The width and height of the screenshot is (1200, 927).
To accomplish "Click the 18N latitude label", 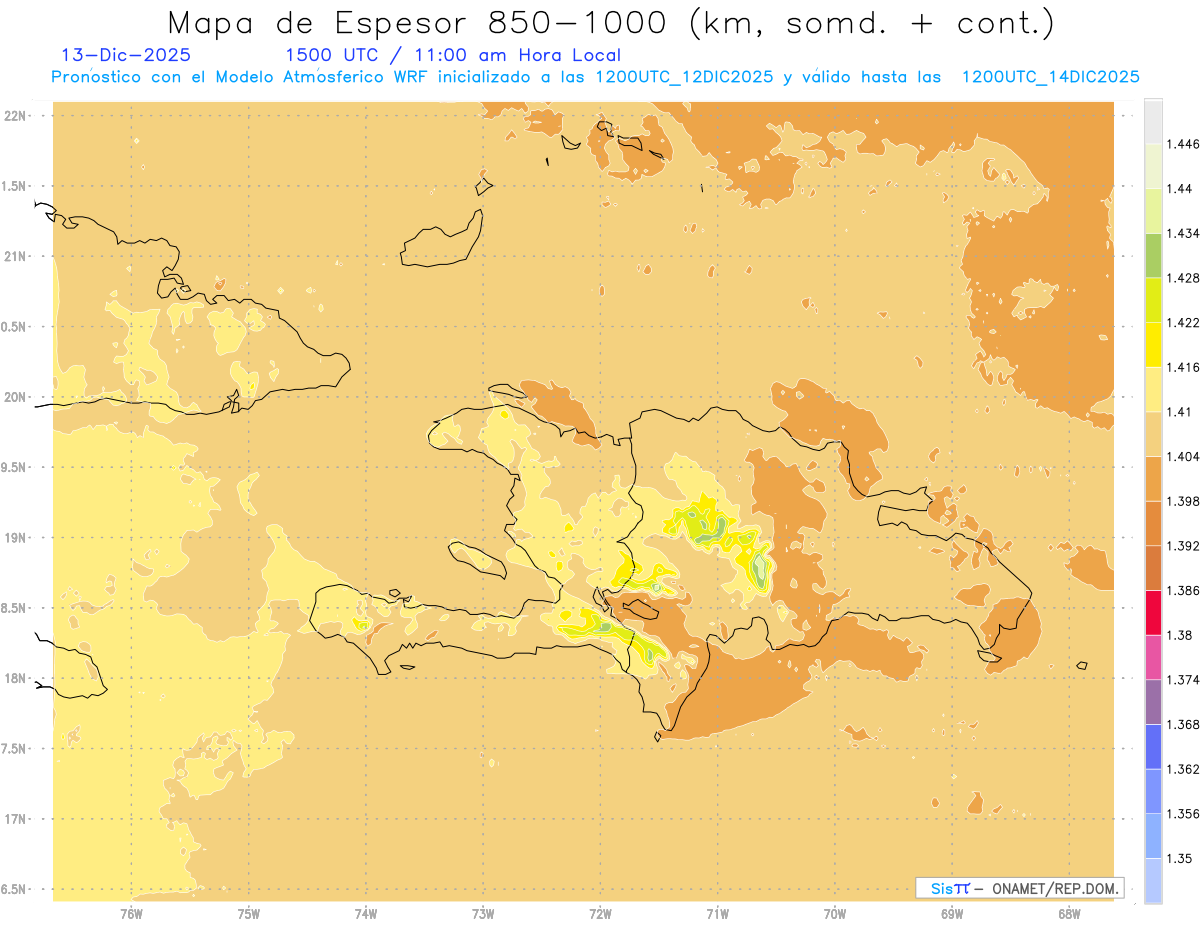I will click(x=14, y=678).
